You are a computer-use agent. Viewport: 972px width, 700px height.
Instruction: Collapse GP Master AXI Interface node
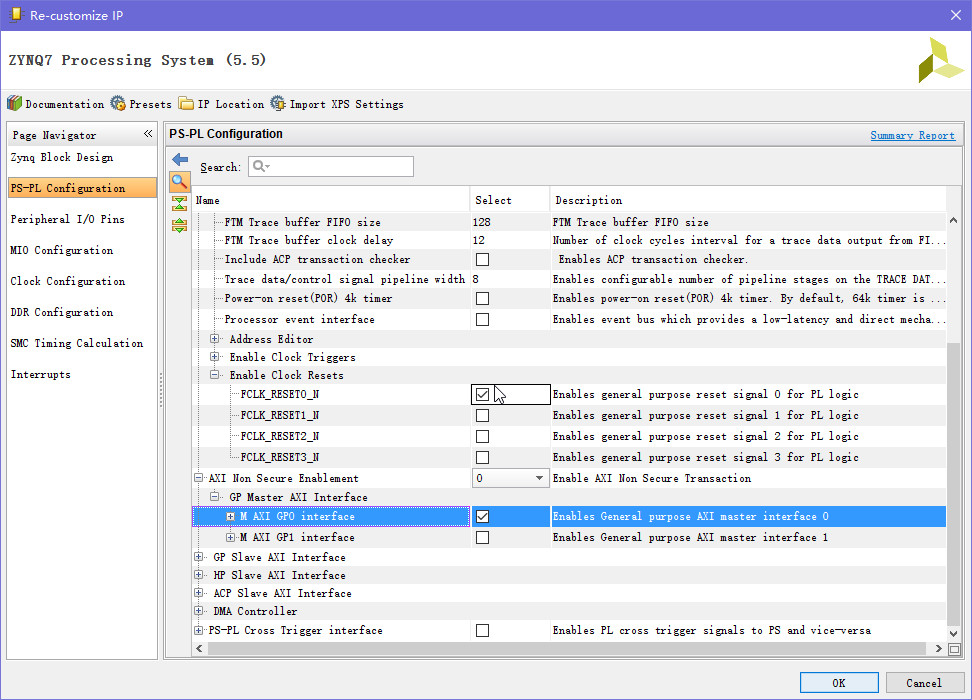214,496
